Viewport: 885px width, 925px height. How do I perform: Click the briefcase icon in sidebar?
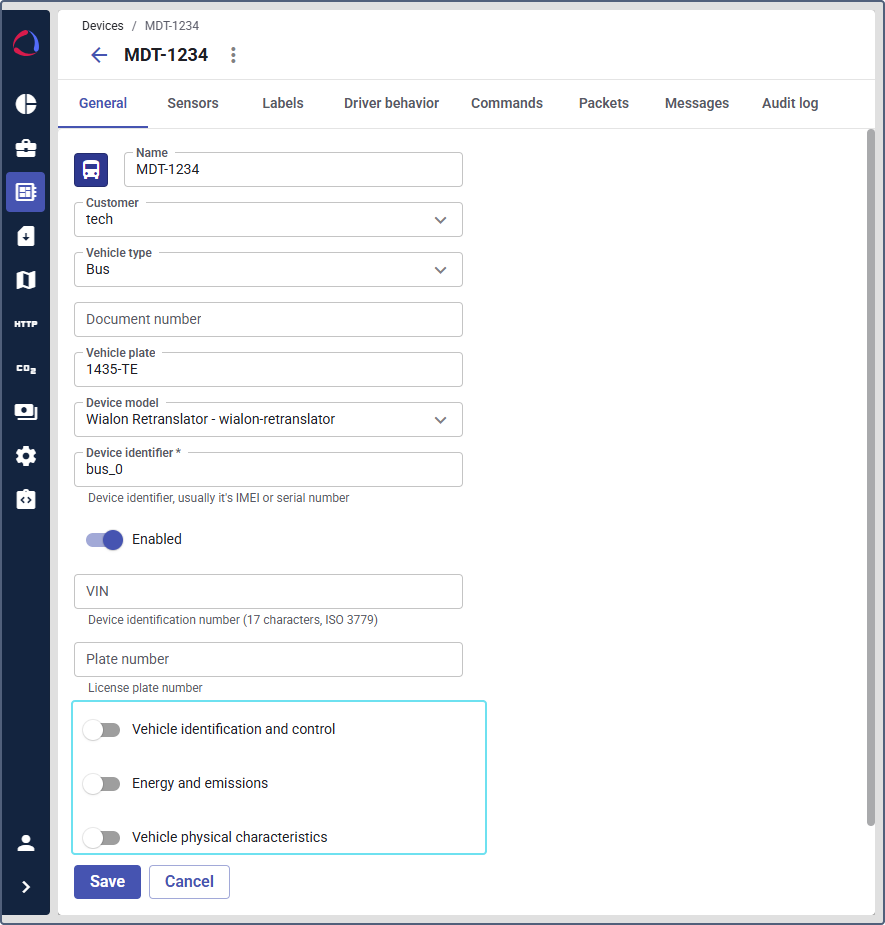click(26, 148)
